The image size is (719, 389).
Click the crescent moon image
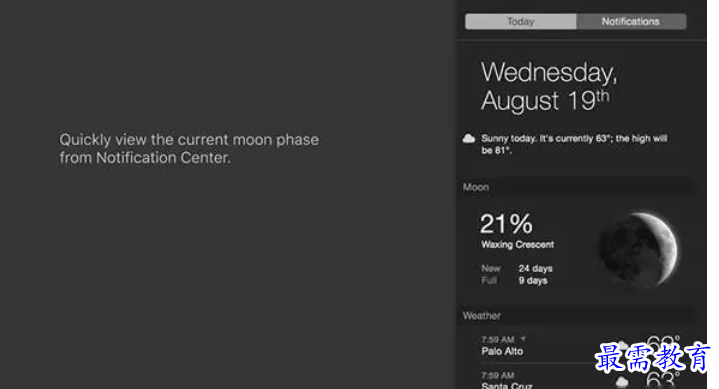tap(639, 249)
